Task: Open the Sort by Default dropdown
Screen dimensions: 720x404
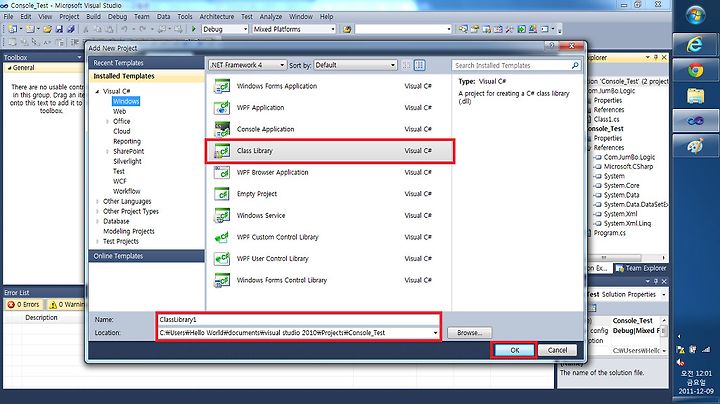Action: [x=355, y=65]
